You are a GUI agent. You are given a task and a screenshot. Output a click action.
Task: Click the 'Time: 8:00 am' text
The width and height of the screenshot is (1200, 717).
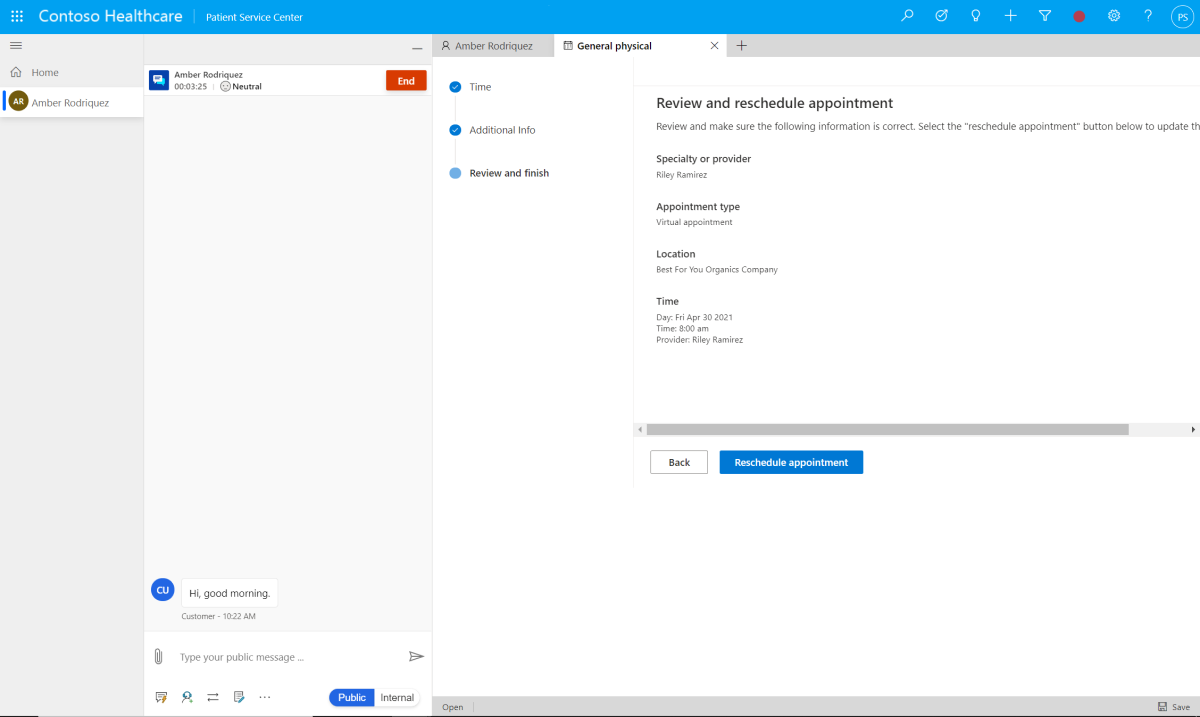click(683, 328)
